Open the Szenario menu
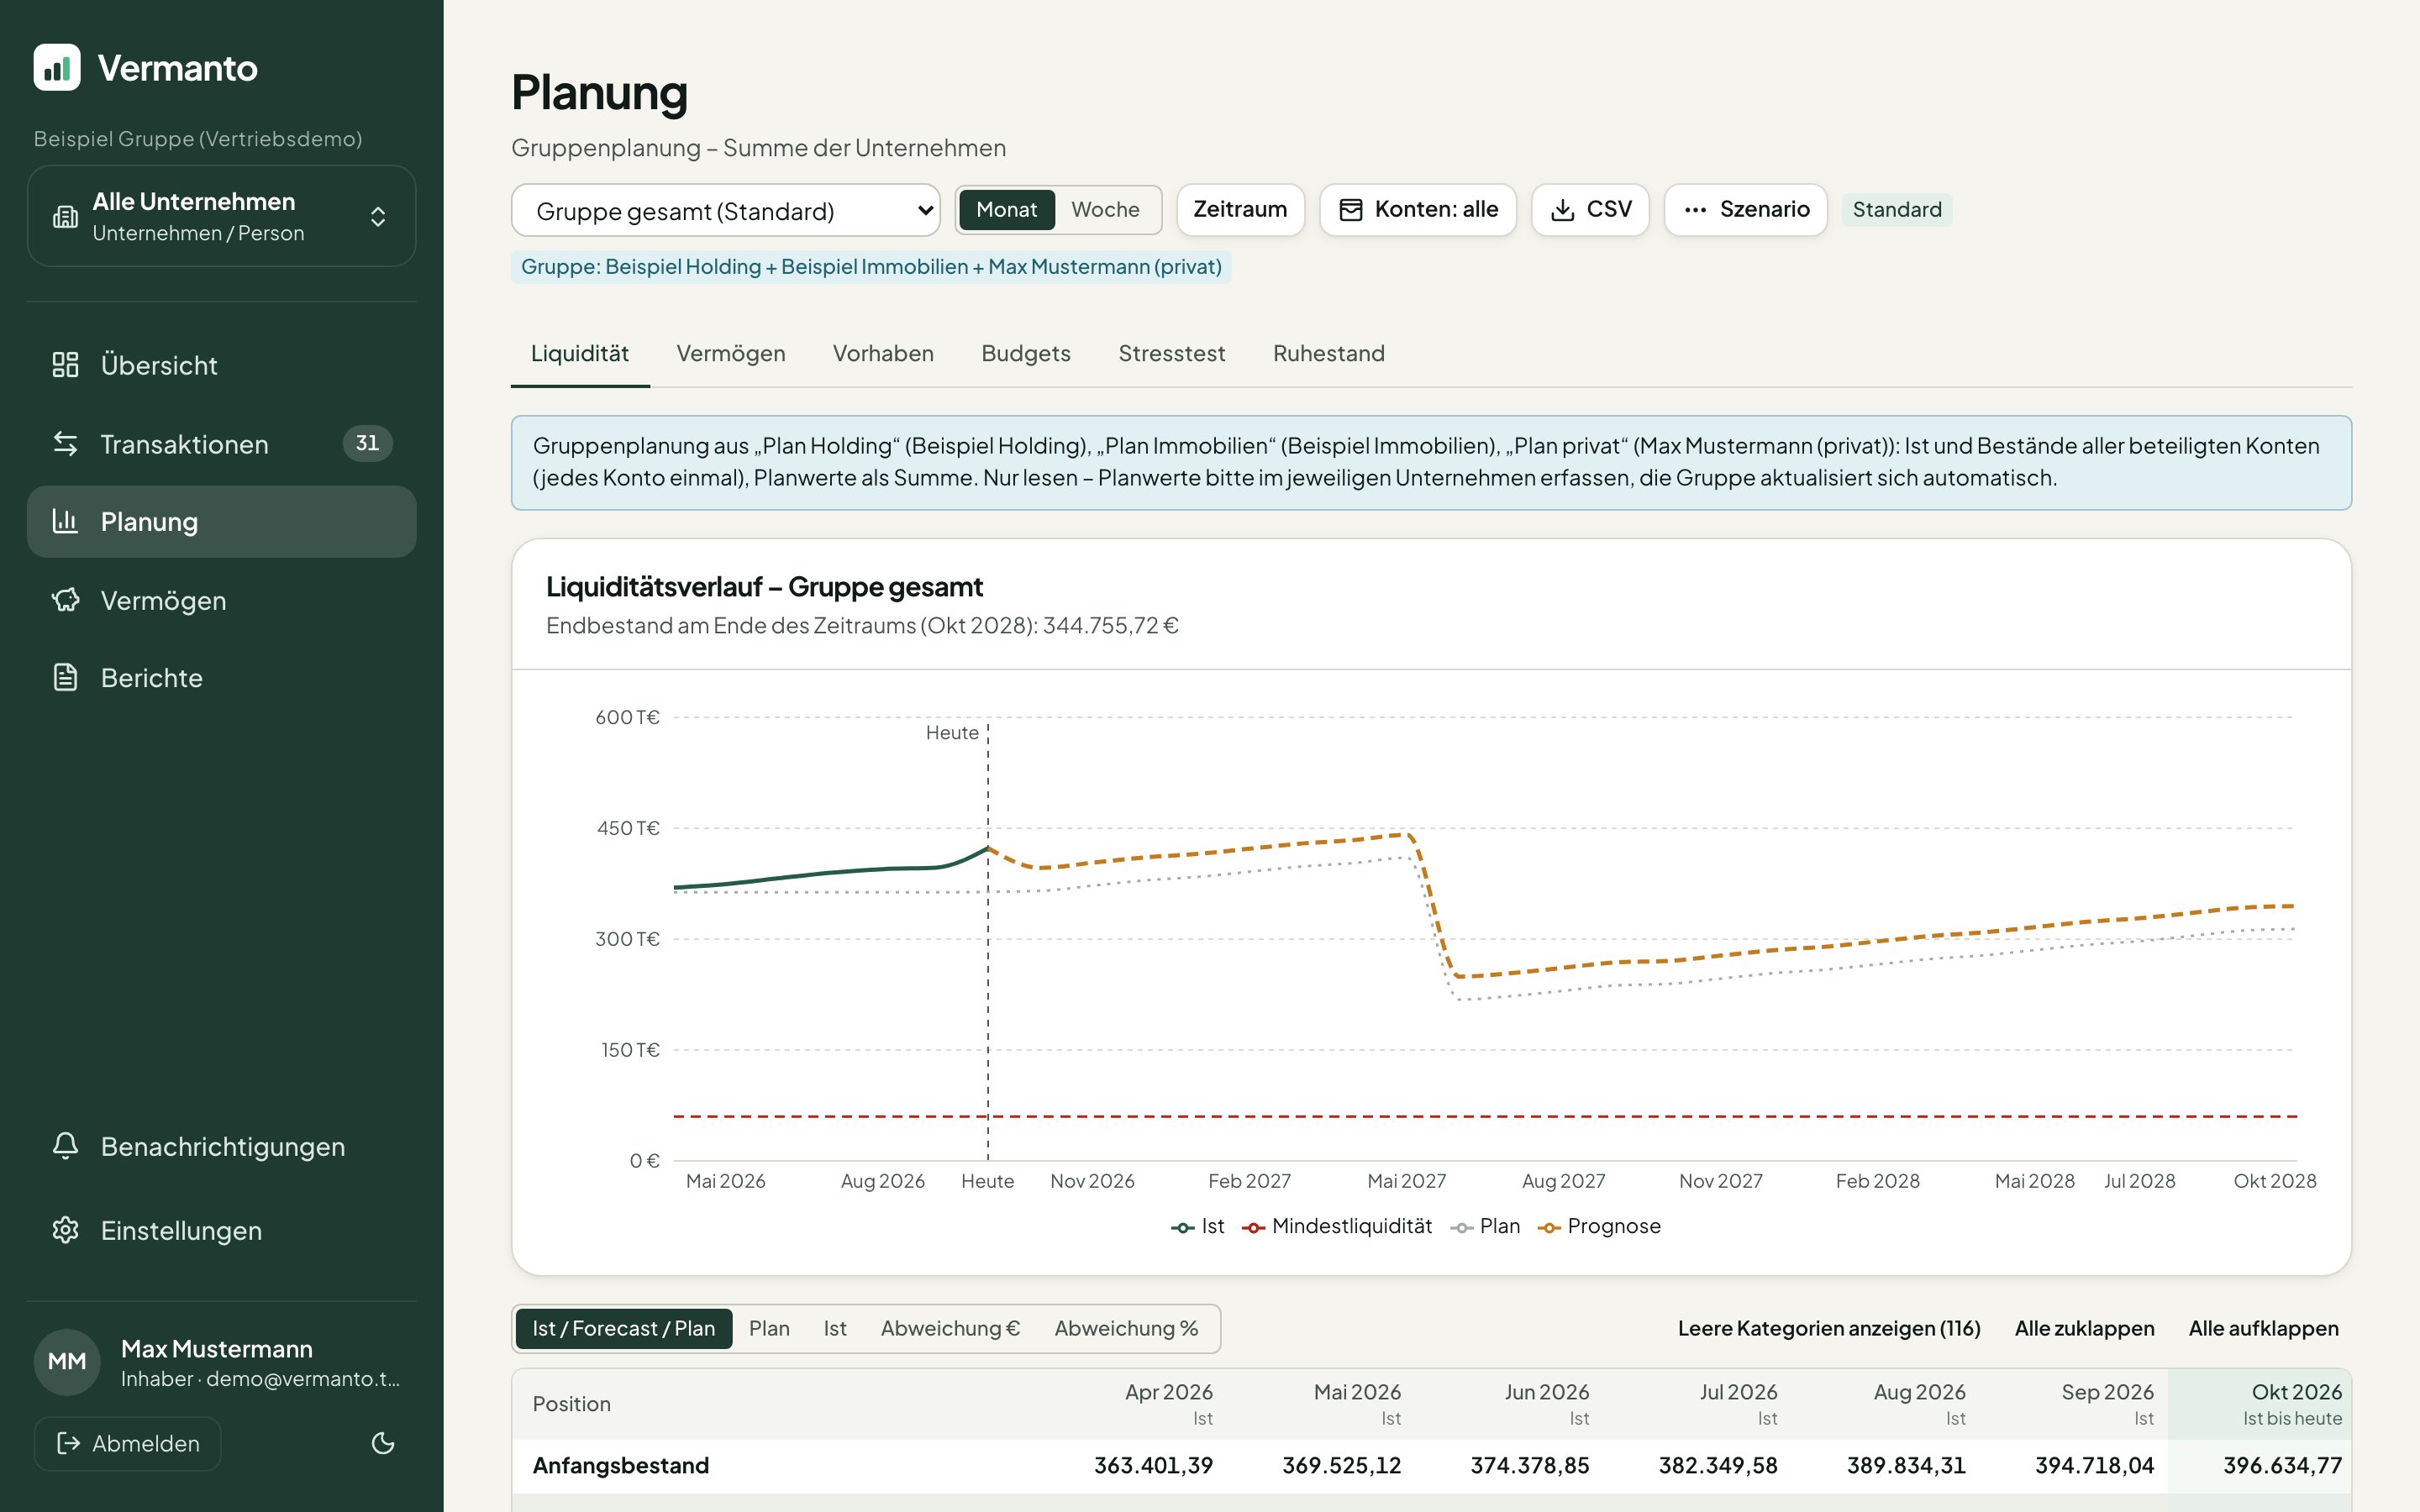 coord(1746,210)
